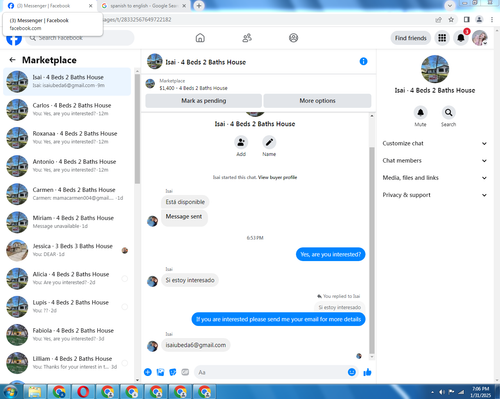Screen dimensions: 500x399
Task: Bookmark page with the star icon
Action: (451, 20)
